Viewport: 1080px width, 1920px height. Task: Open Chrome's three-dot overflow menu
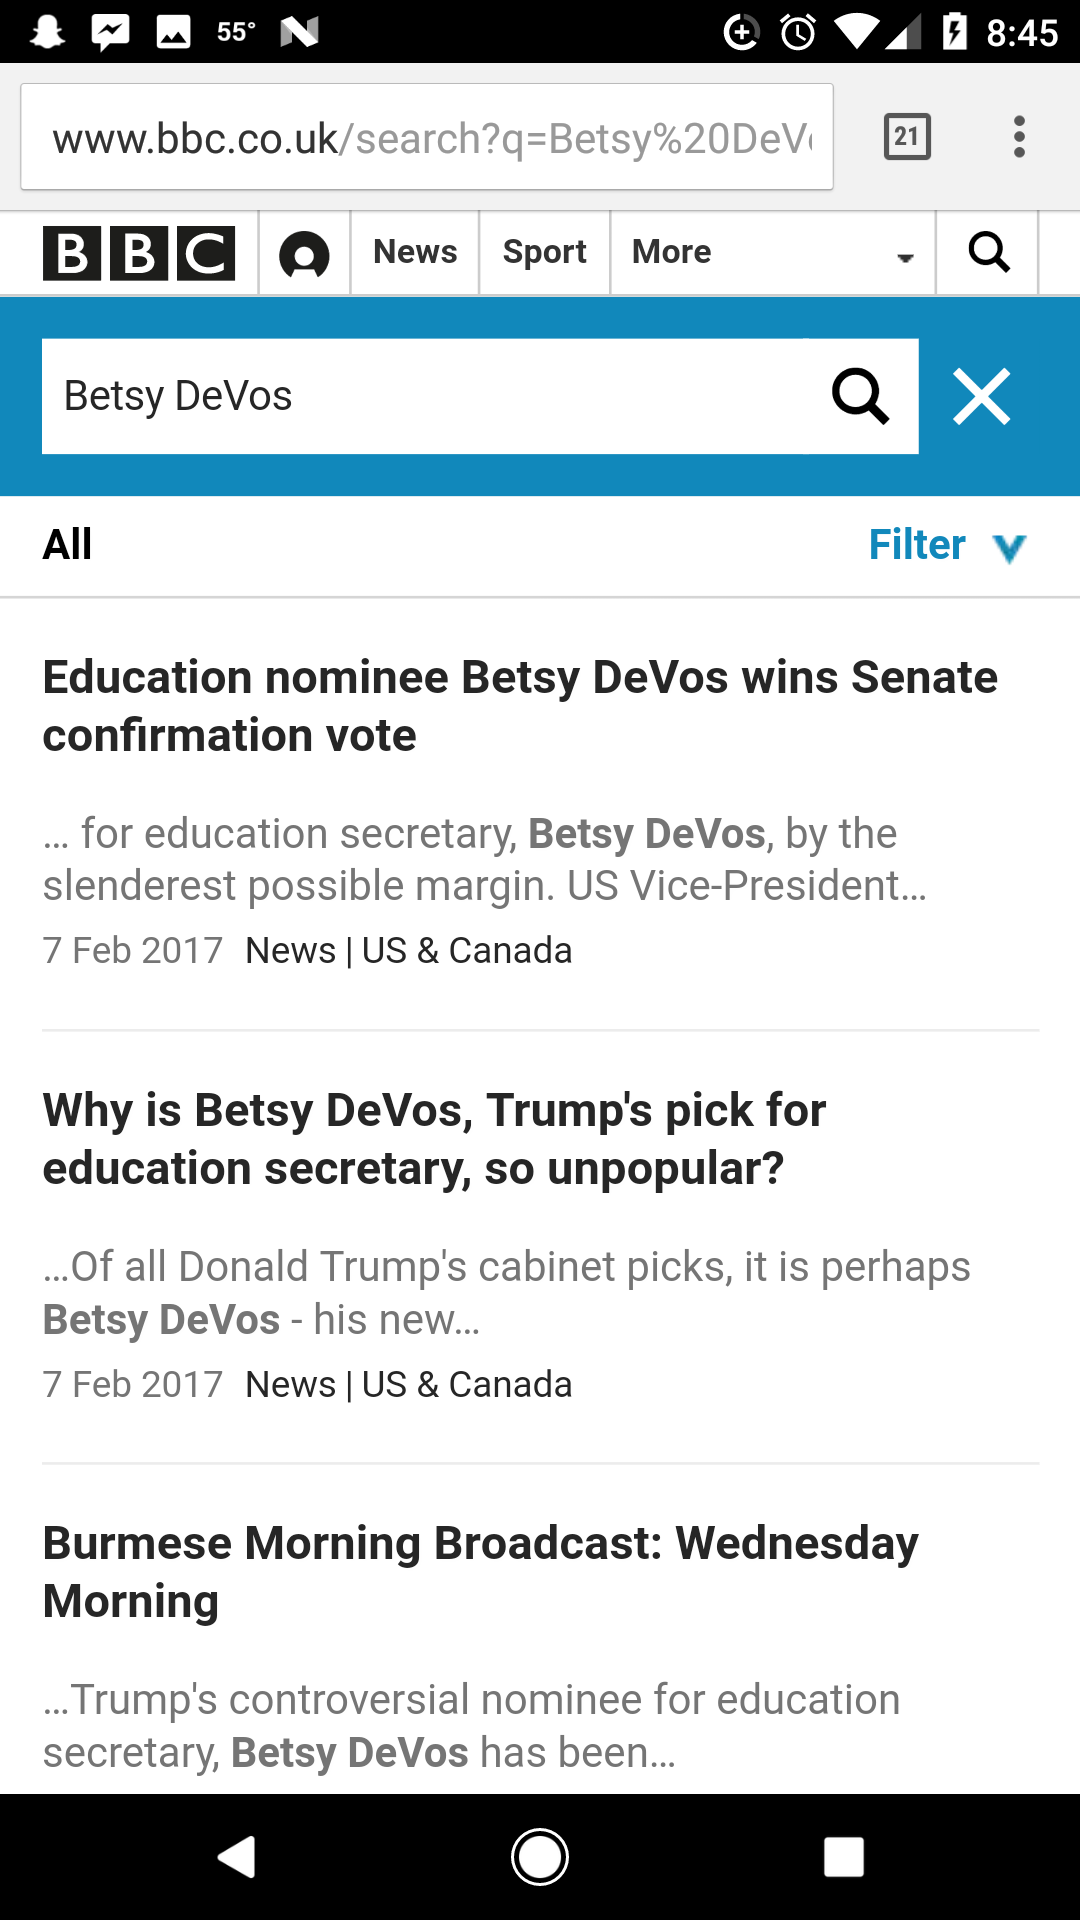[1019, 137]
